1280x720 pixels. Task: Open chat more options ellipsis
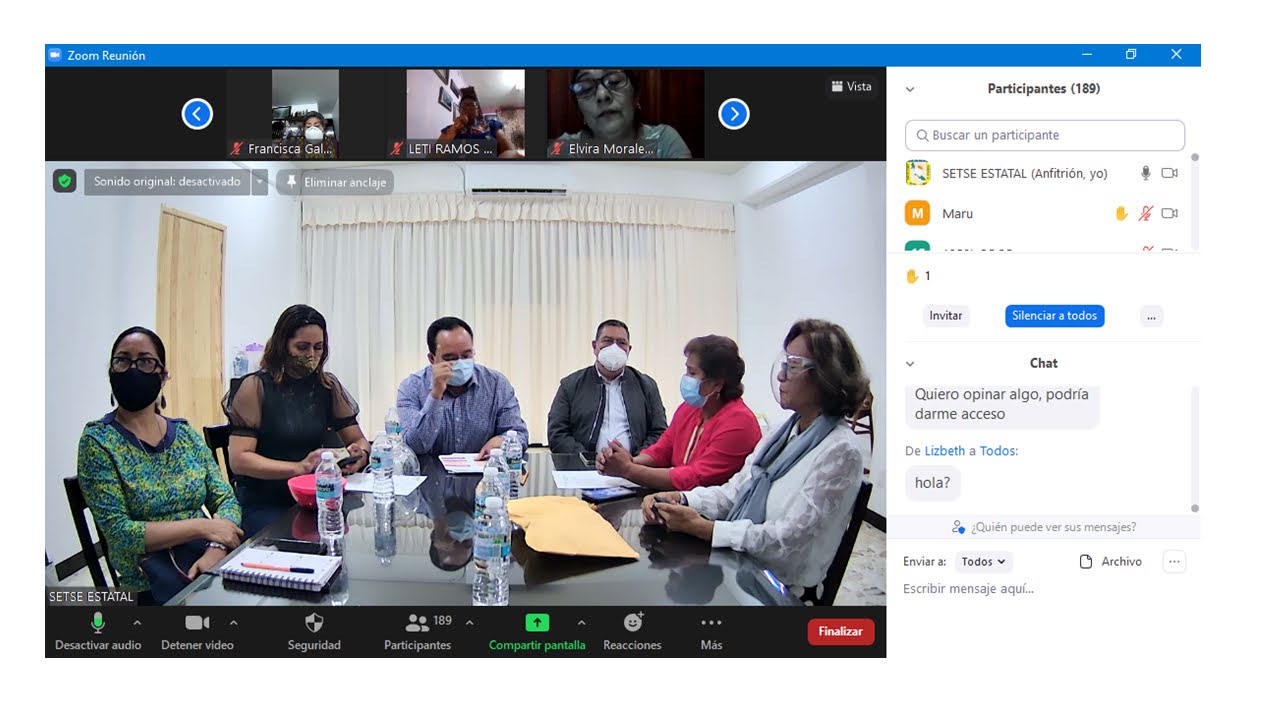[x=1174, y=562]
